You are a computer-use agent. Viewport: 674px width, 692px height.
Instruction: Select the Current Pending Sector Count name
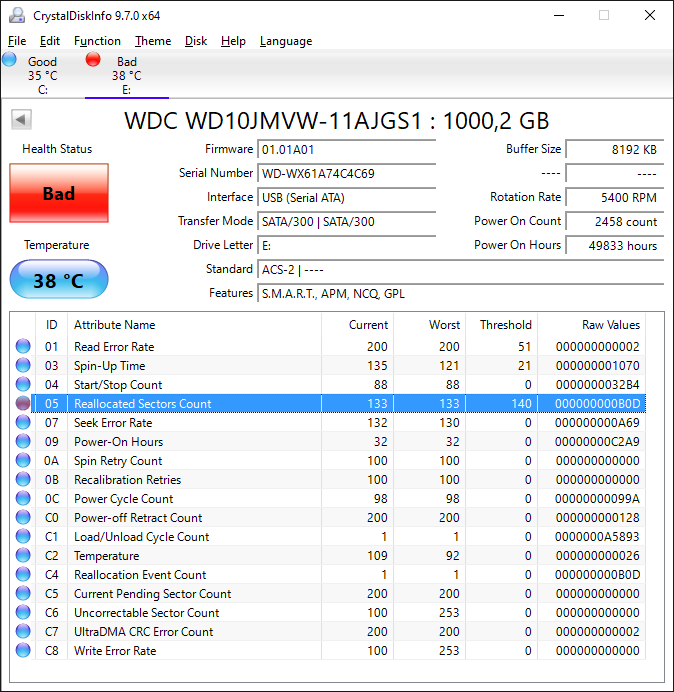[x=152, y=594]
